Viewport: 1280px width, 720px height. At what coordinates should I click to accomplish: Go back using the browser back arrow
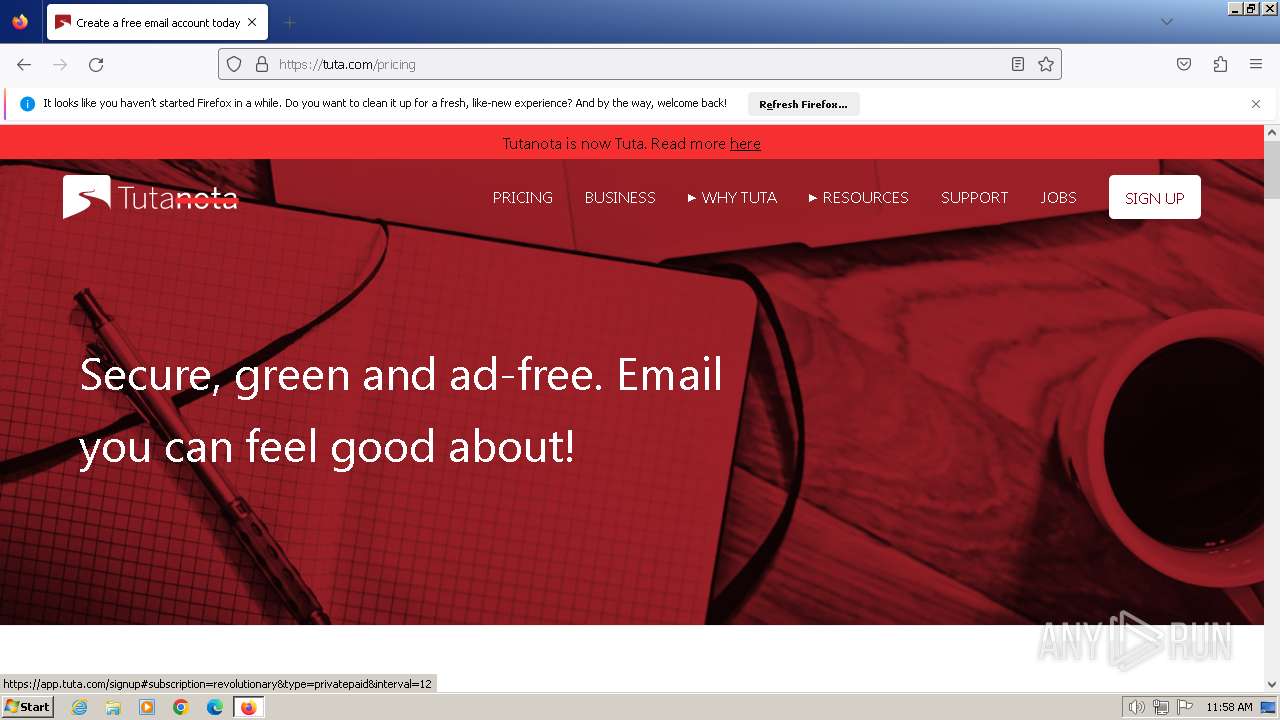[24, 64]
